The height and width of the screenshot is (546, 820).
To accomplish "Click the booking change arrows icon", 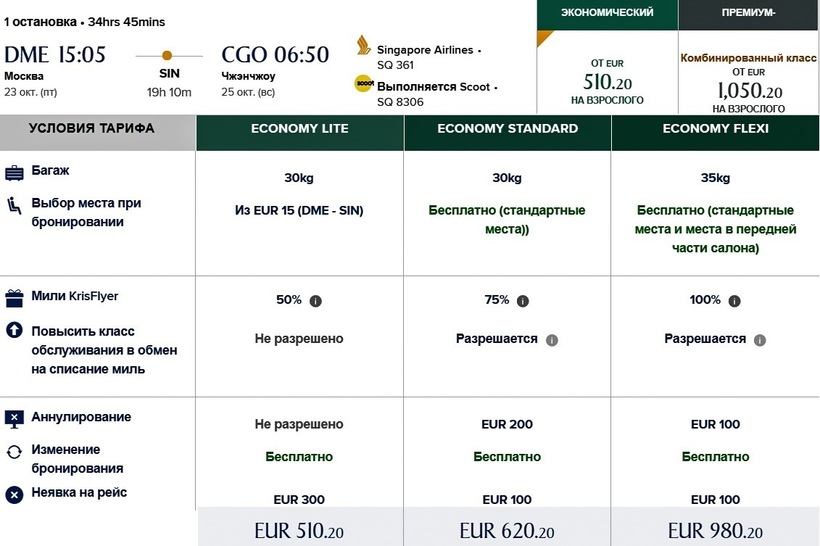I will [x=14, y=452].
